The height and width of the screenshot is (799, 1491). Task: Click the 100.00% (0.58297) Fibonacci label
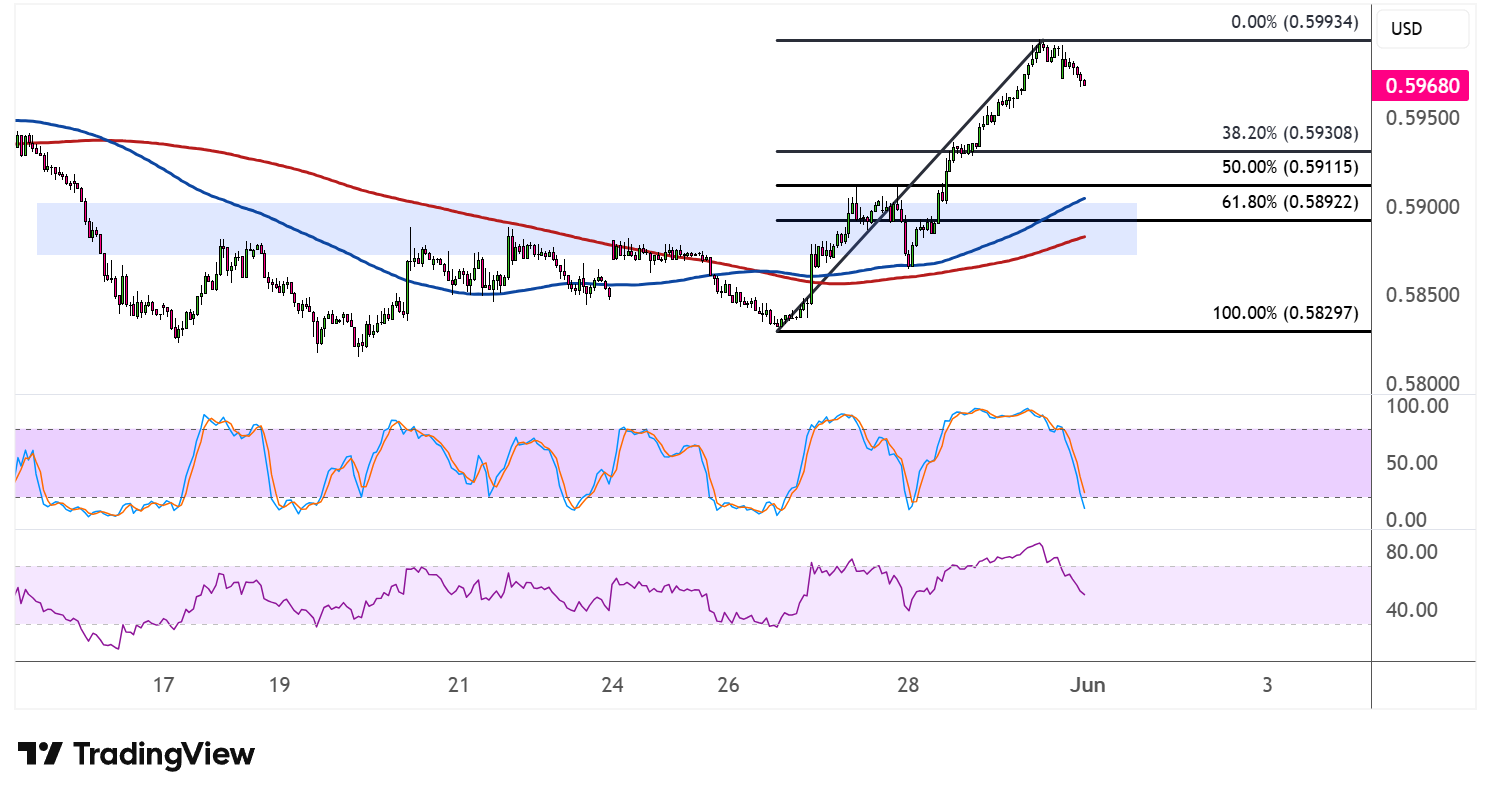click(1285, 313)
